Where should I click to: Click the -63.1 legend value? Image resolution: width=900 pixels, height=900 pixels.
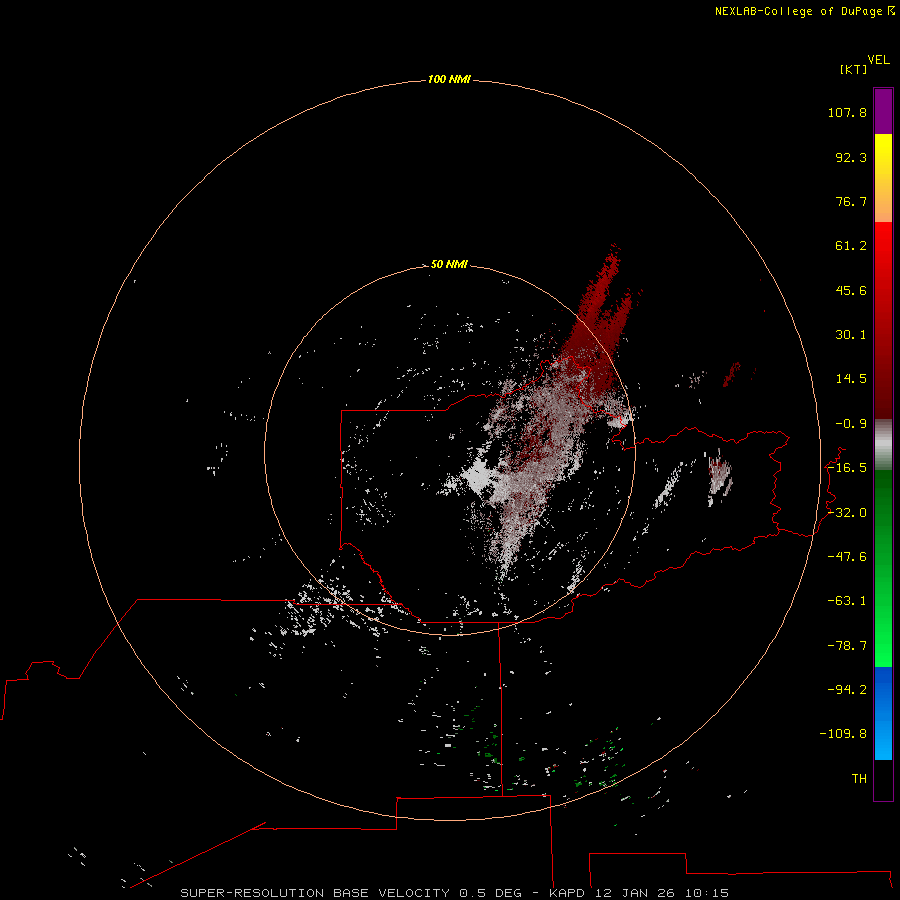click(x=847, y=601)
